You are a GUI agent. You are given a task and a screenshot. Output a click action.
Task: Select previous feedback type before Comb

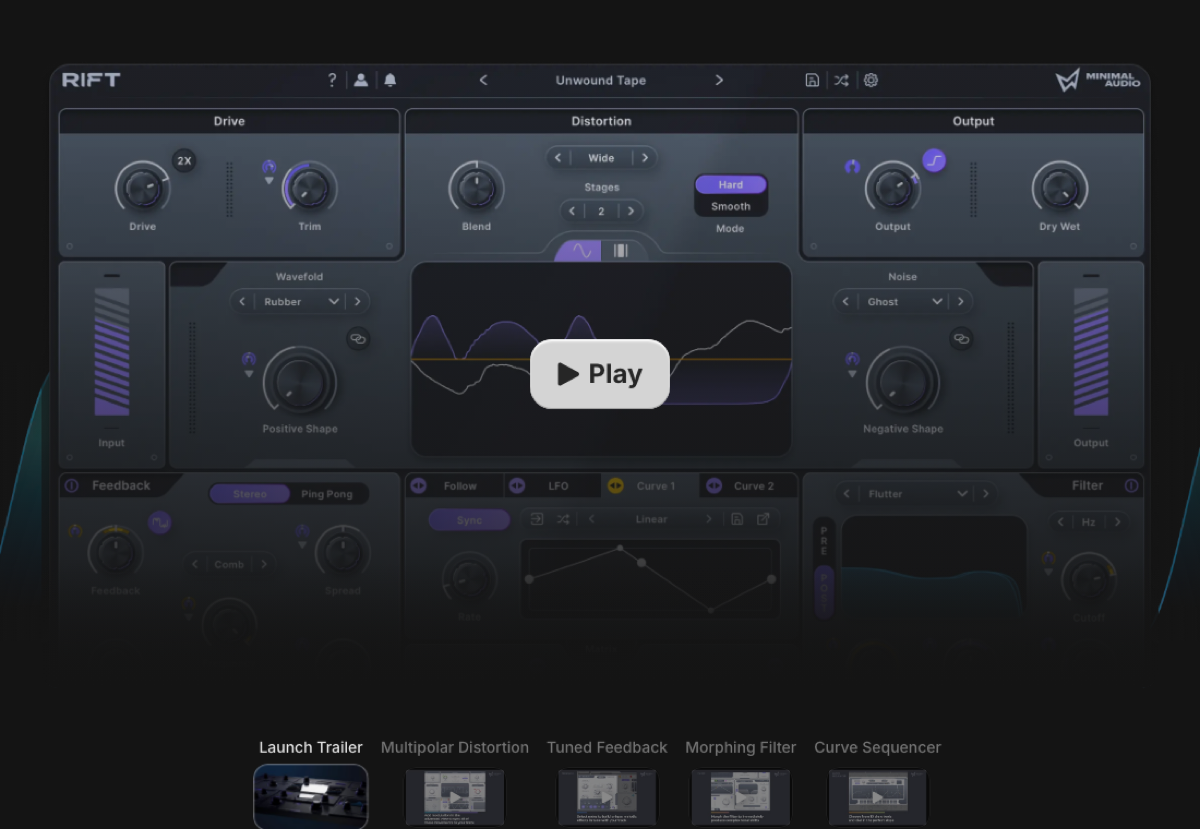tap(195, 564)
